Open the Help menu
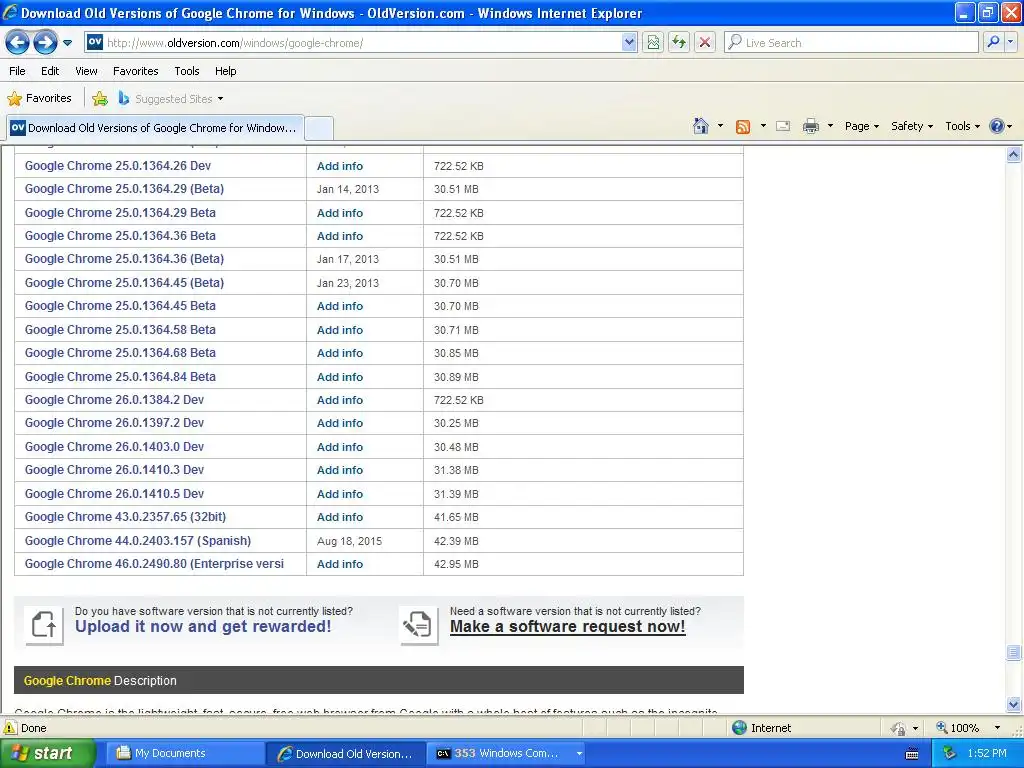The width and height of the screenshot is (1024, 768). click(225, 71)
